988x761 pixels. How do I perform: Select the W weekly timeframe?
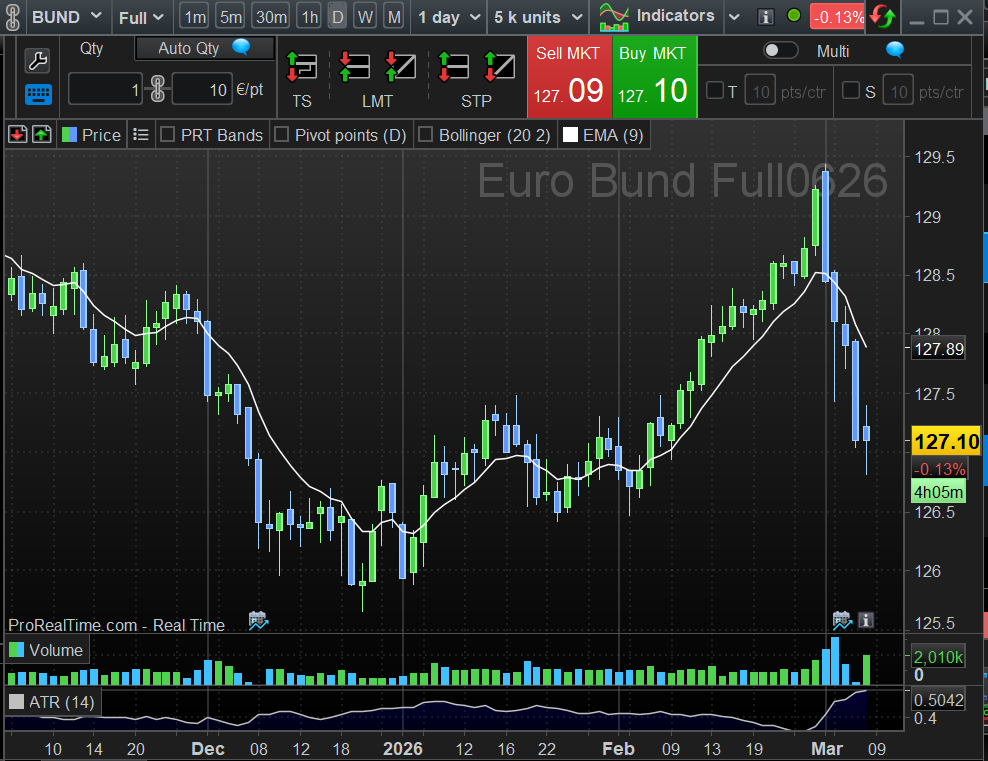(366, 17)
